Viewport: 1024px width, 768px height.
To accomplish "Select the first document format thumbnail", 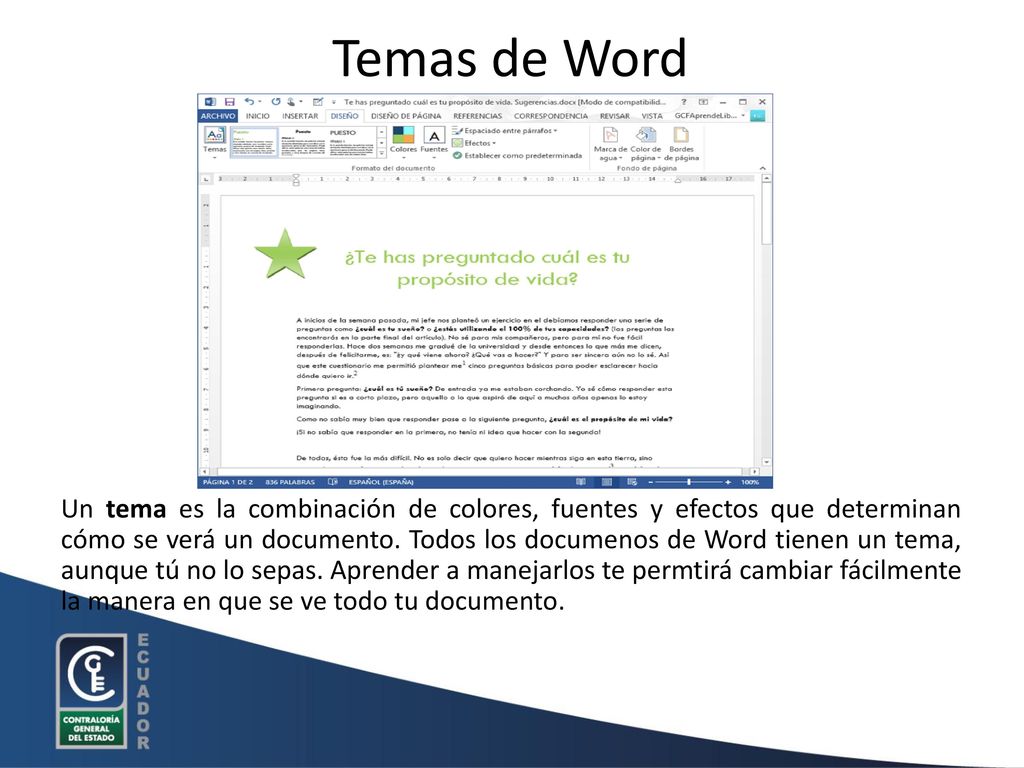I will [254, 142].
